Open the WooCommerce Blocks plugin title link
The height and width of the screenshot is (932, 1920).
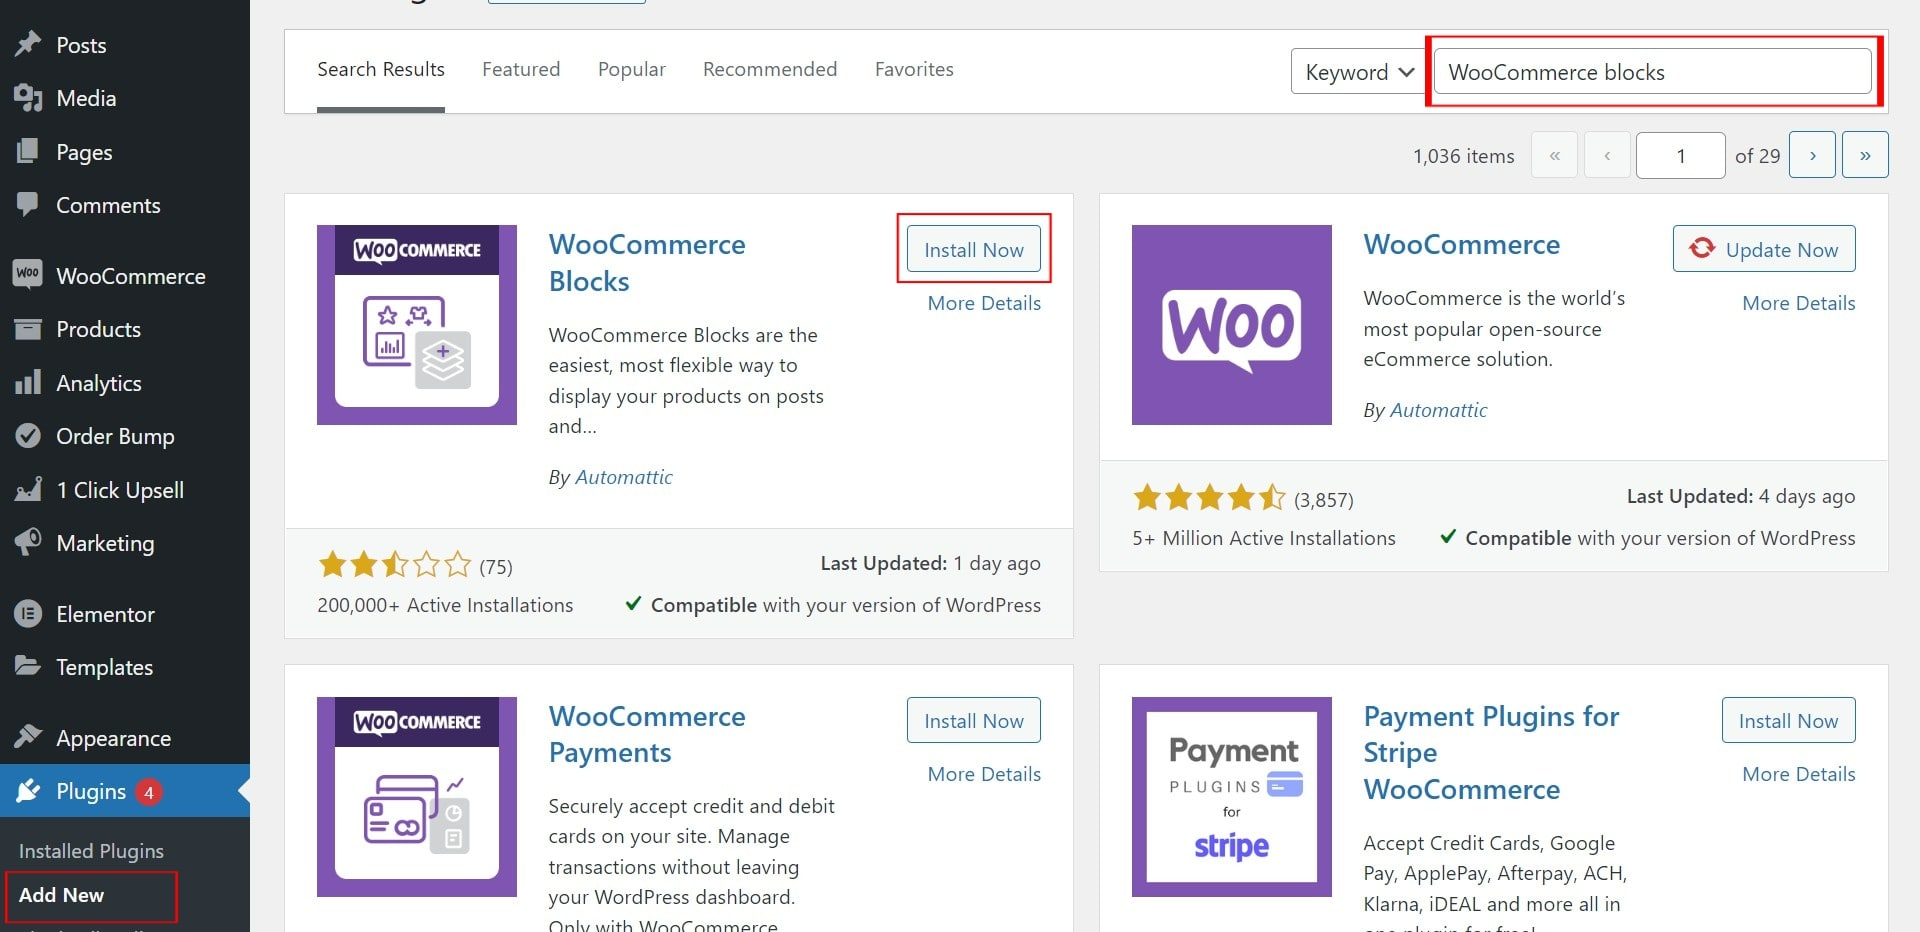(x=647, y=263)
